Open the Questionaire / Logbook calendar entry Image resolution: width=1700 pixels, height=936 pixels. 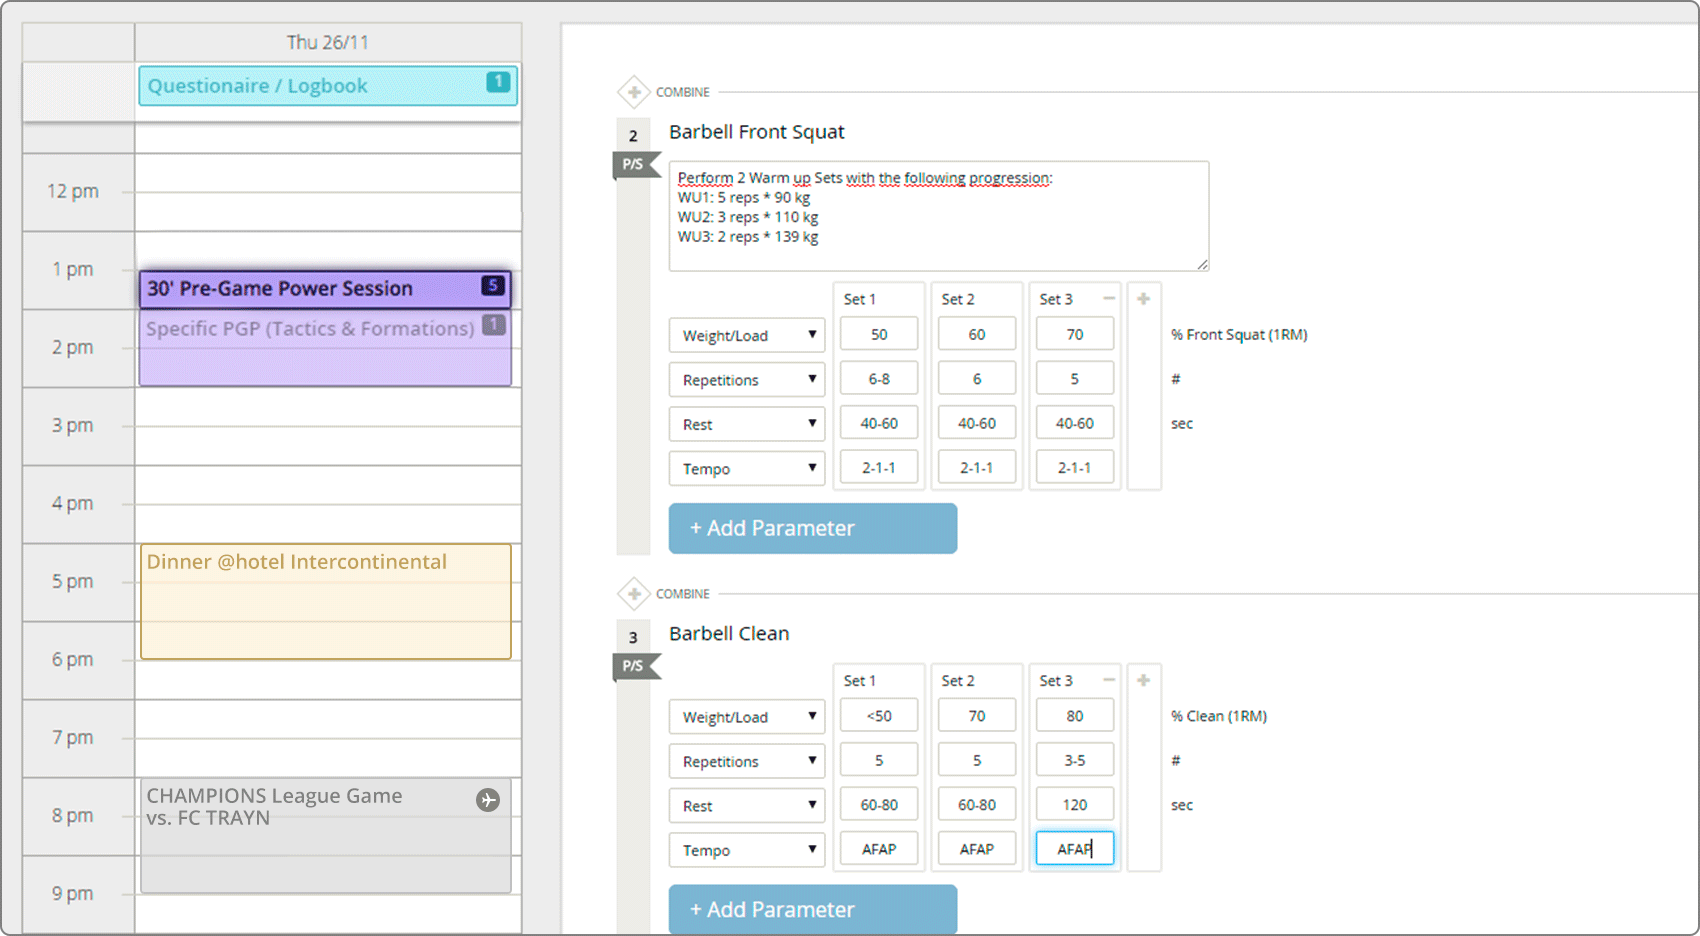[327, 86]
